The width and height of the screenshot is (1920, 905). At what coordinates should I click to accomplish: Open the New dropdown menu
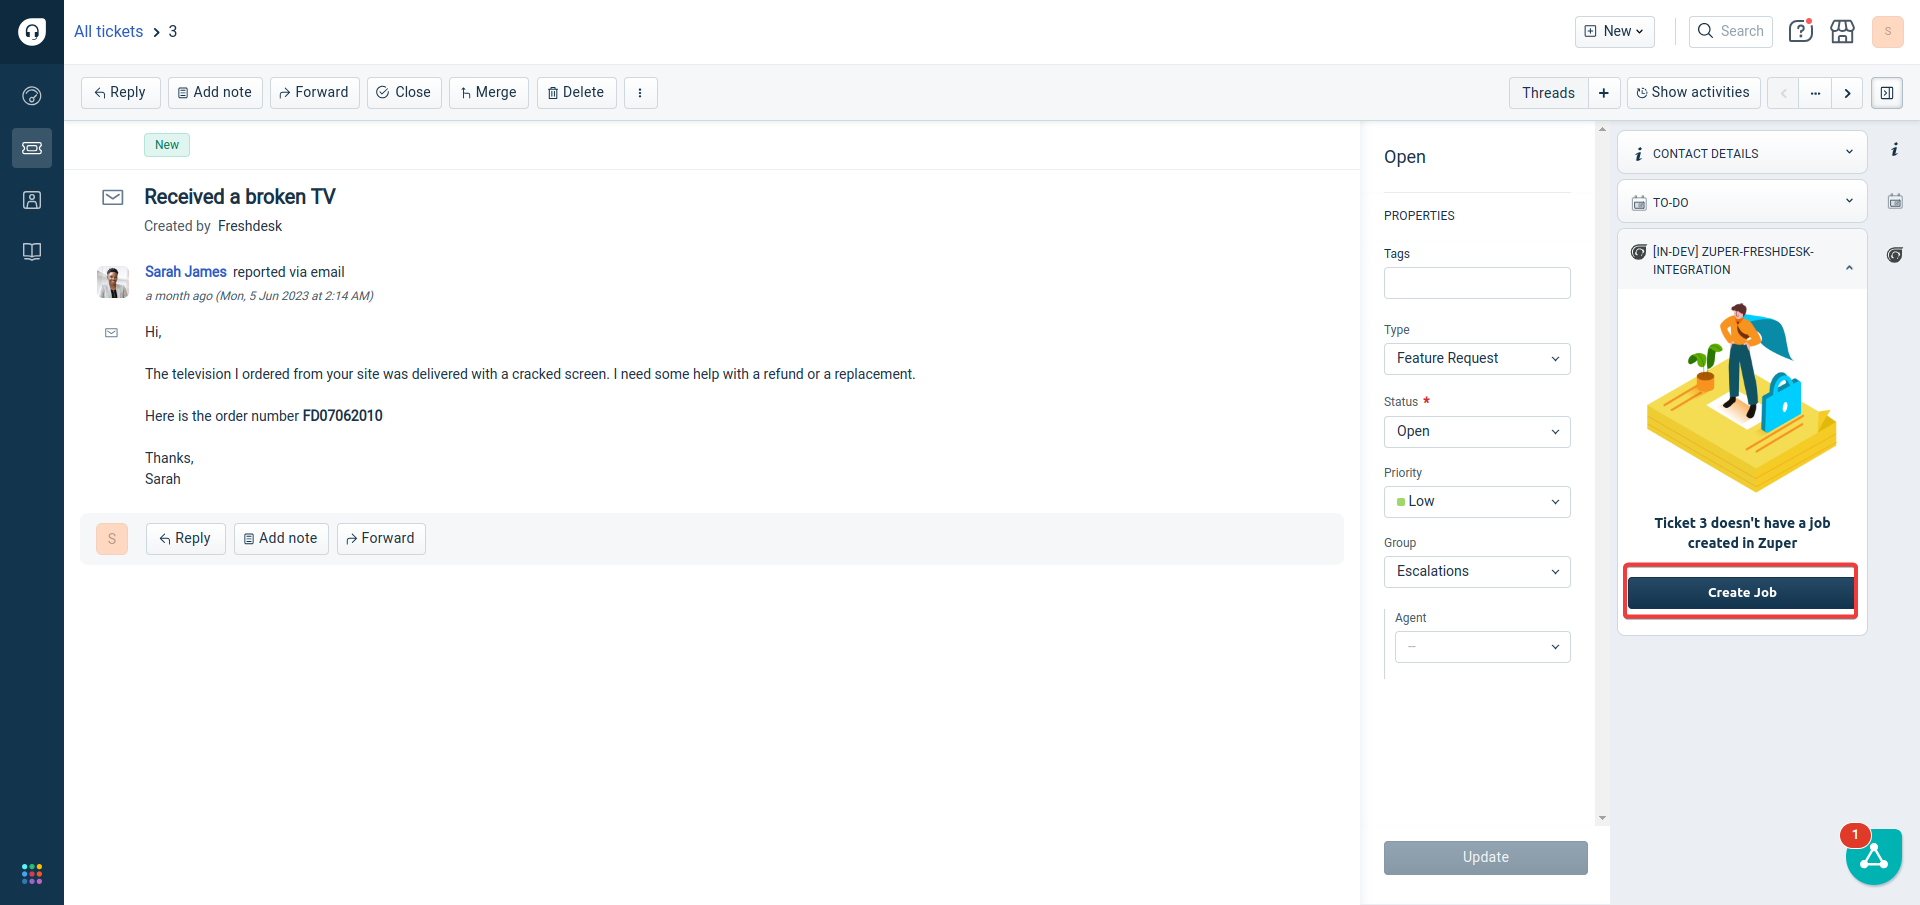pos(1614,32)
